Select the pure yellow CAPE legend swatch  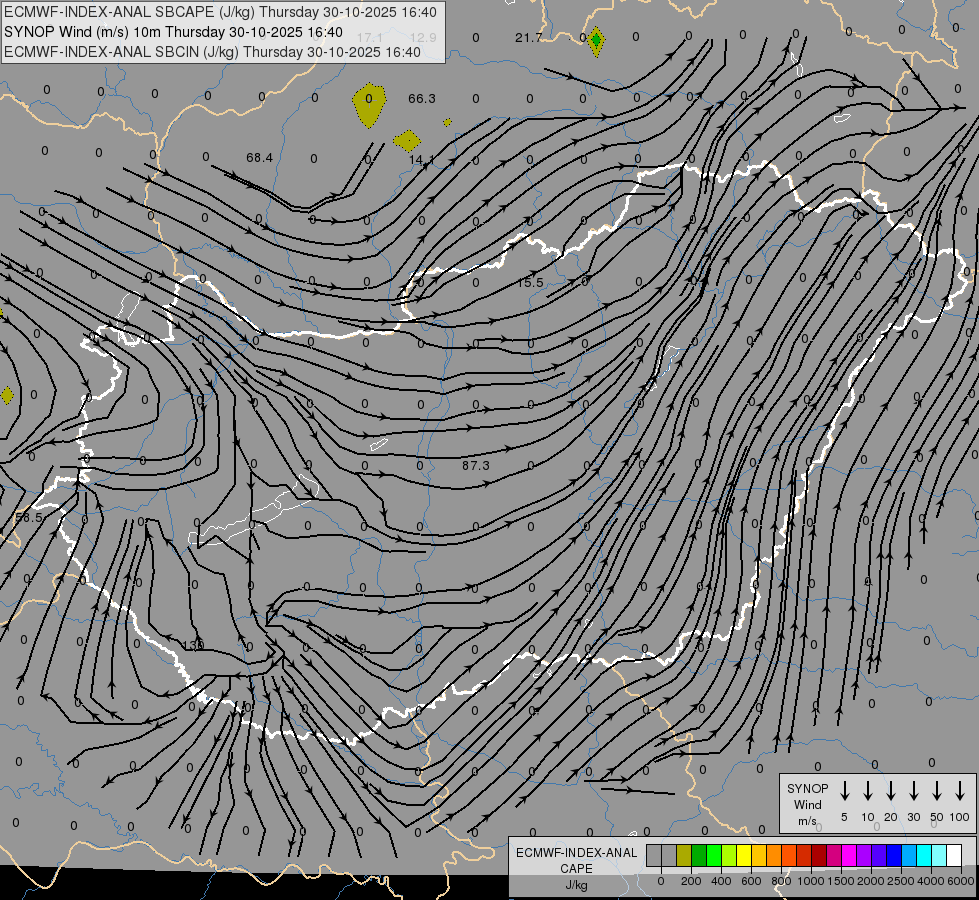[x=744, y=855]
